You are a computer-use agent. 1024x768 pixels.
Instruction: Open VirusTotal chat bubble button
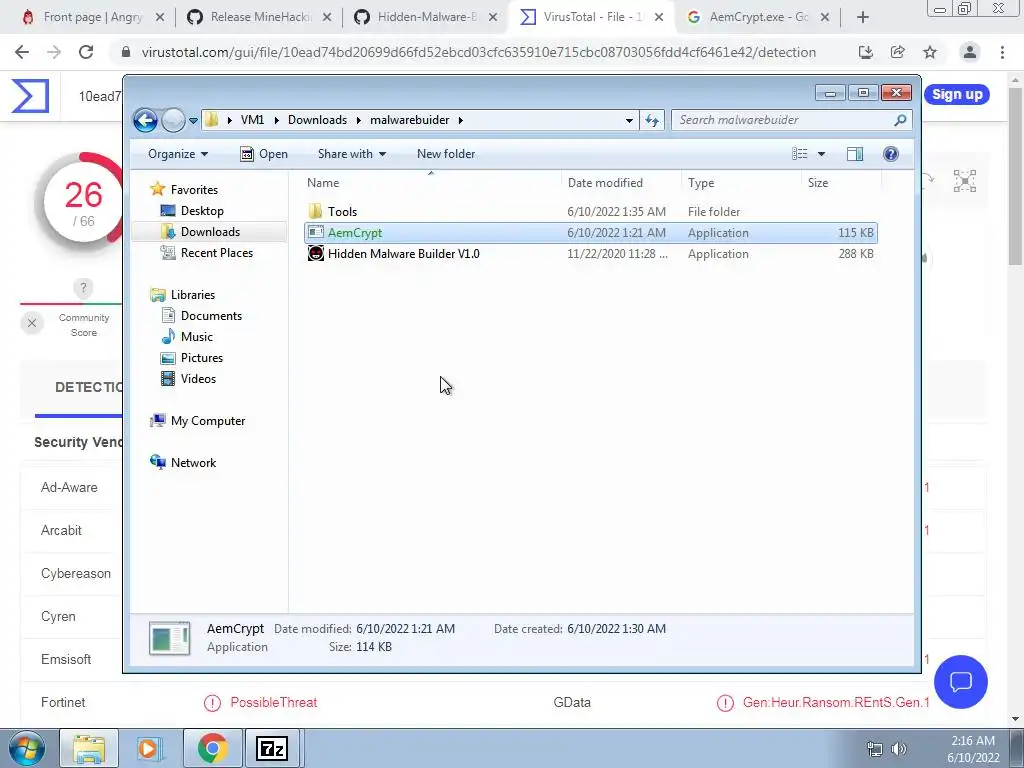pyautogui.click(x=961, y=682)
